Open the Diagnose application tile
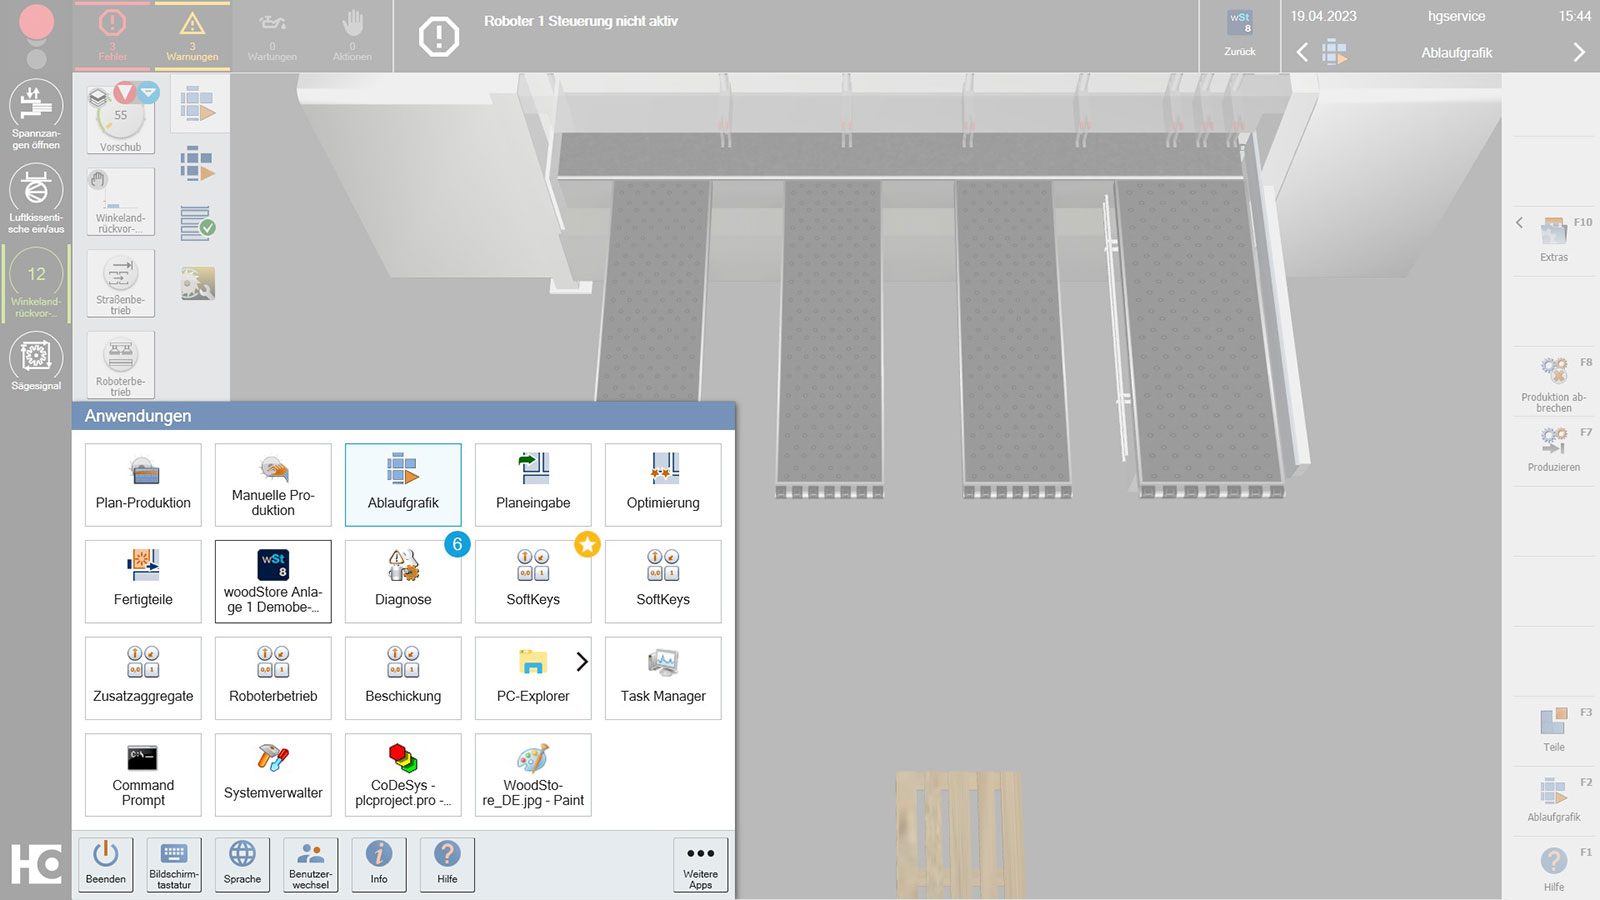The width and height of the screenshot is (1600, 900). click(403, 581)
